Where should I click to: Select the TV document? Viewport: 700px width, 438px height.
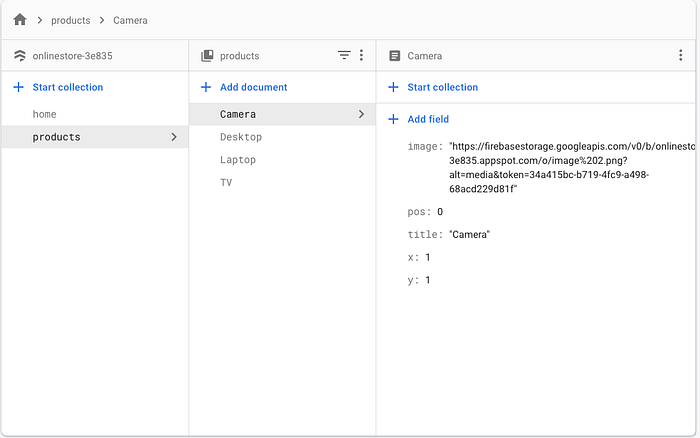tap(226, 183)
